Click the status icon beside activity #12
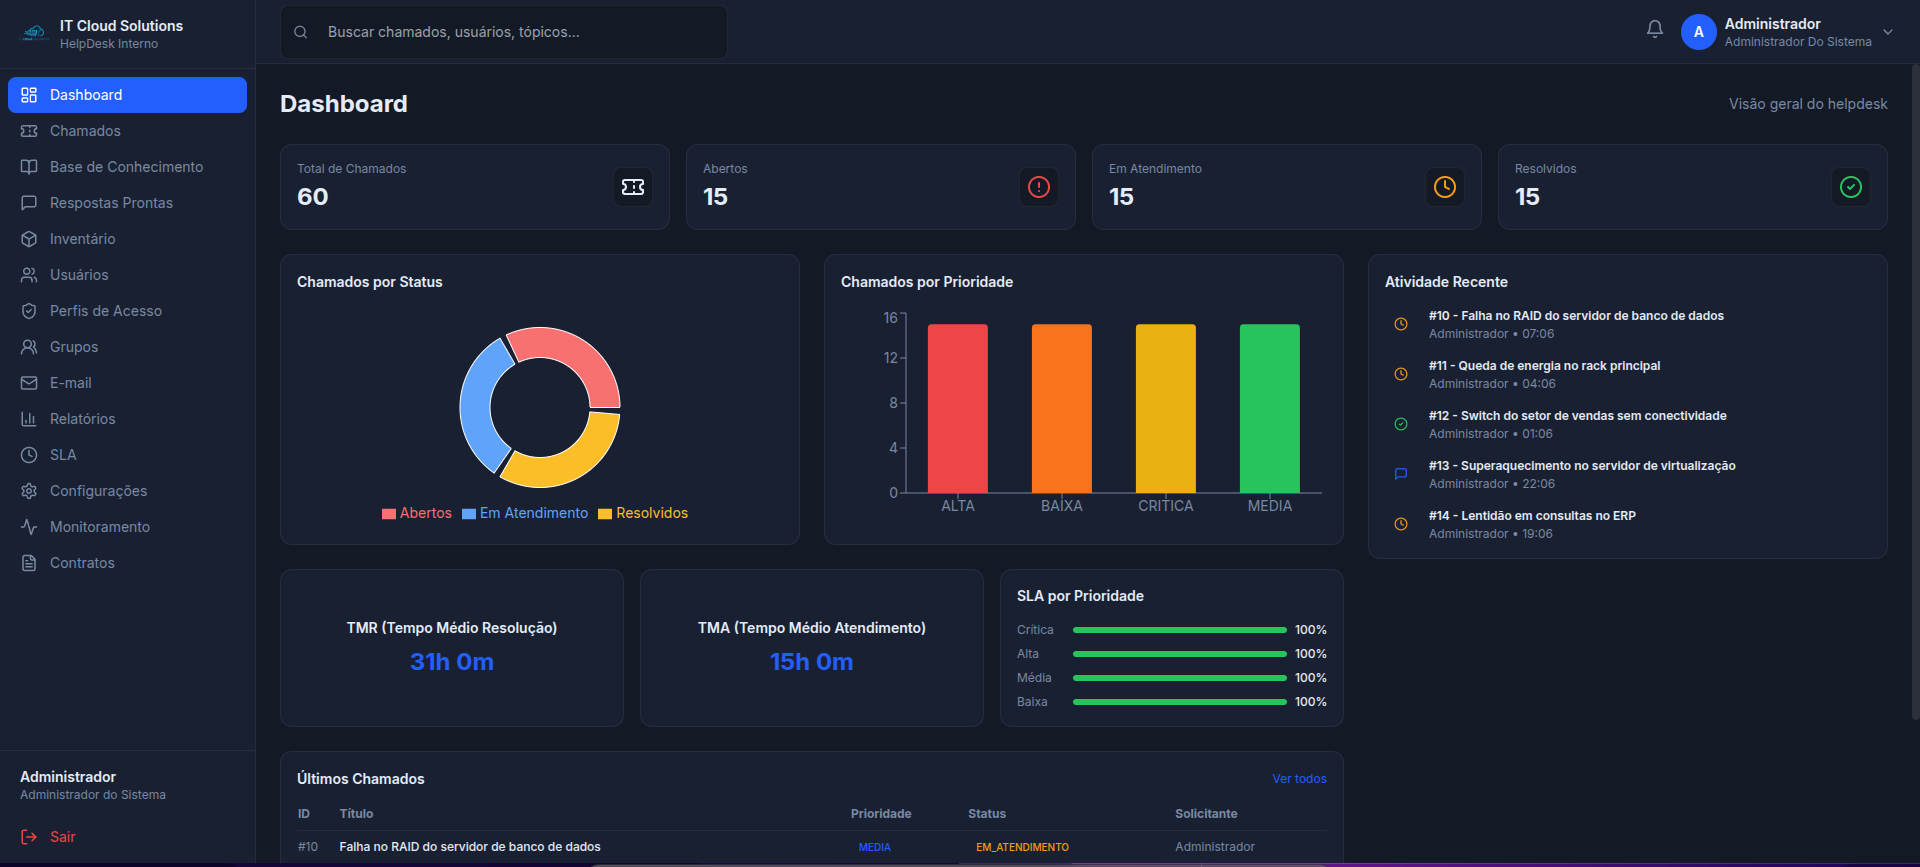Image resolution: width=1920 pixels, height=867 pixels. (1401, 424)
